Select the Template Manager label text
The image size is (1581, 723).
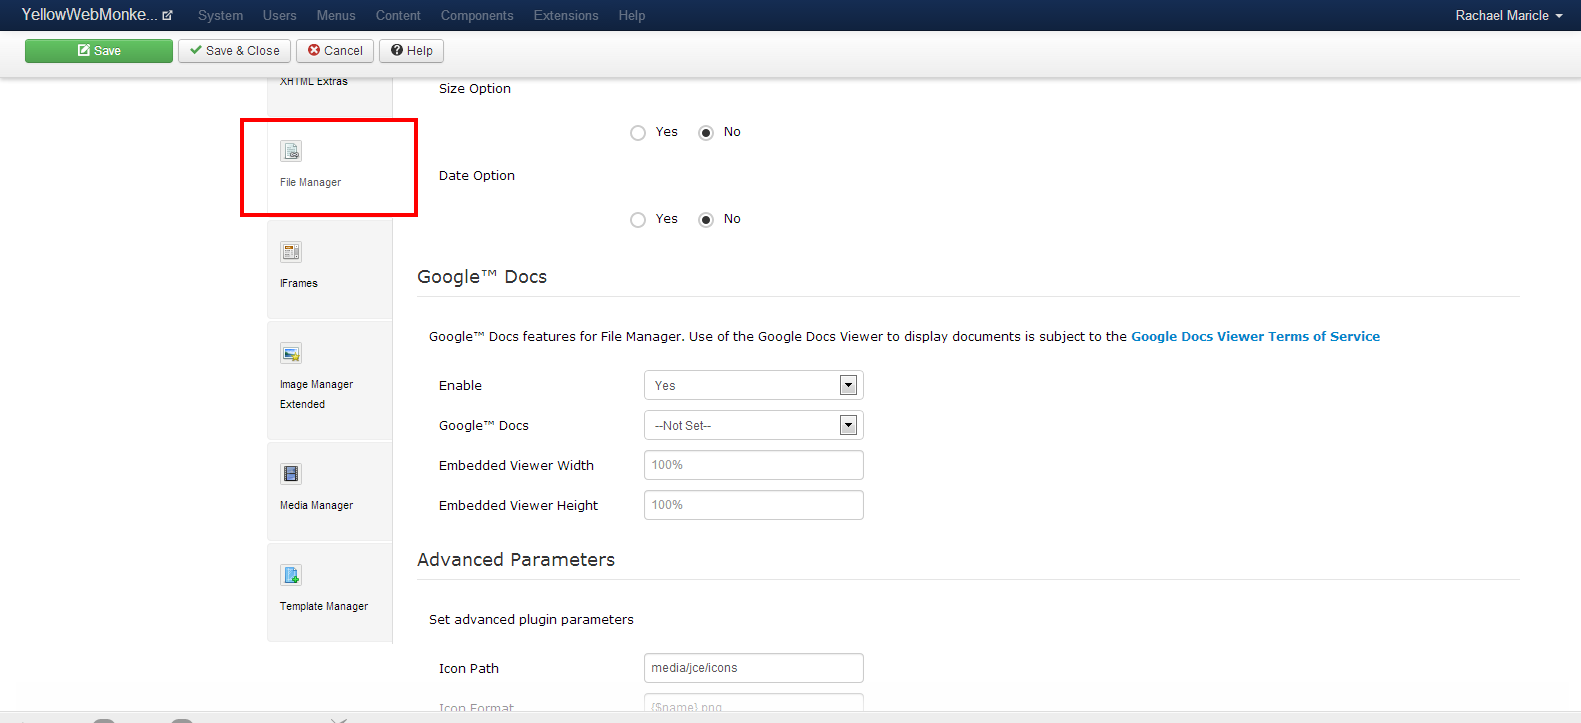(324, 606)
